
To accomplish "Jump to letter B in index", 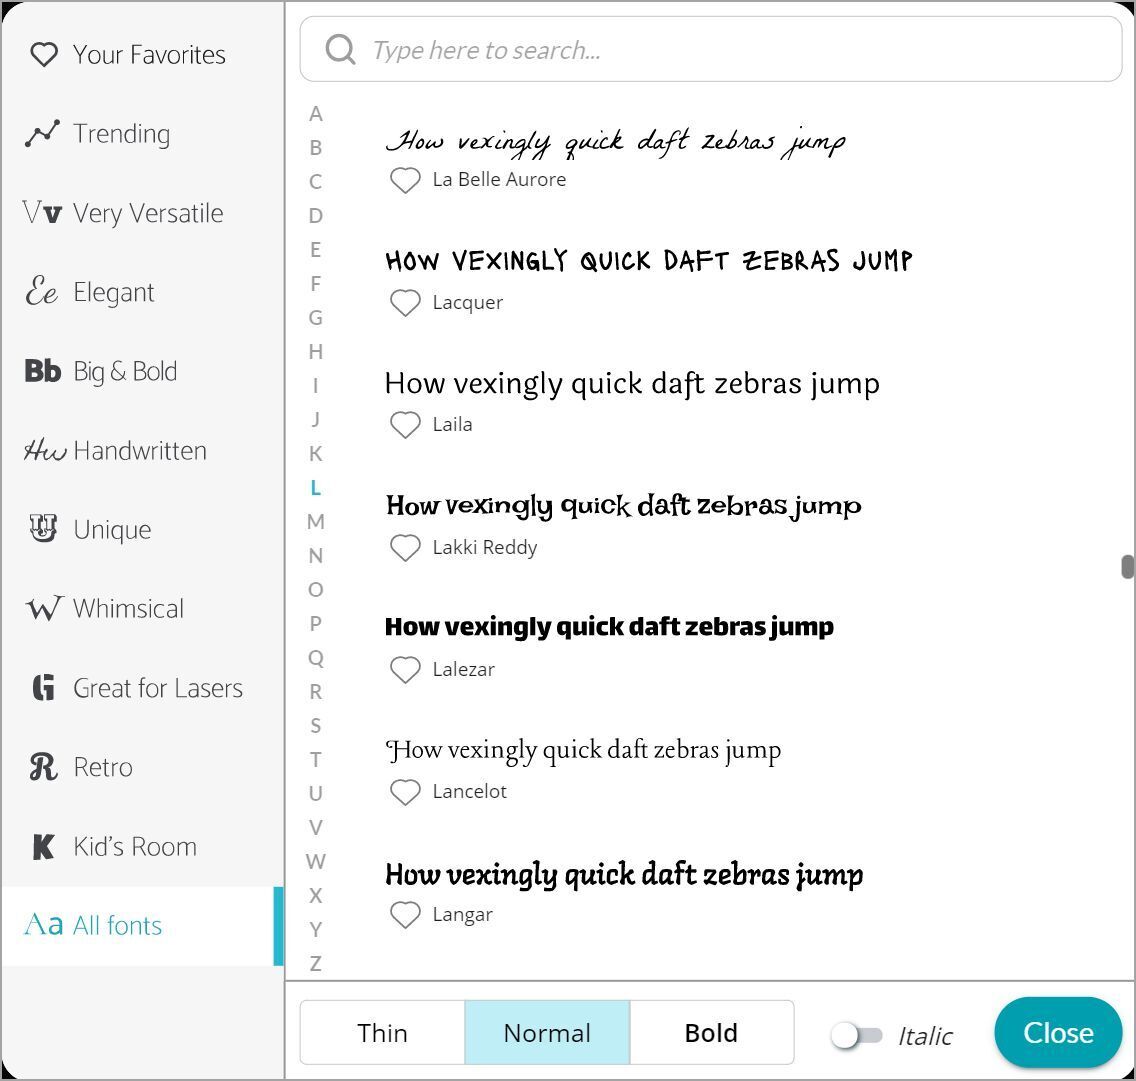I will tap(315, 148).
